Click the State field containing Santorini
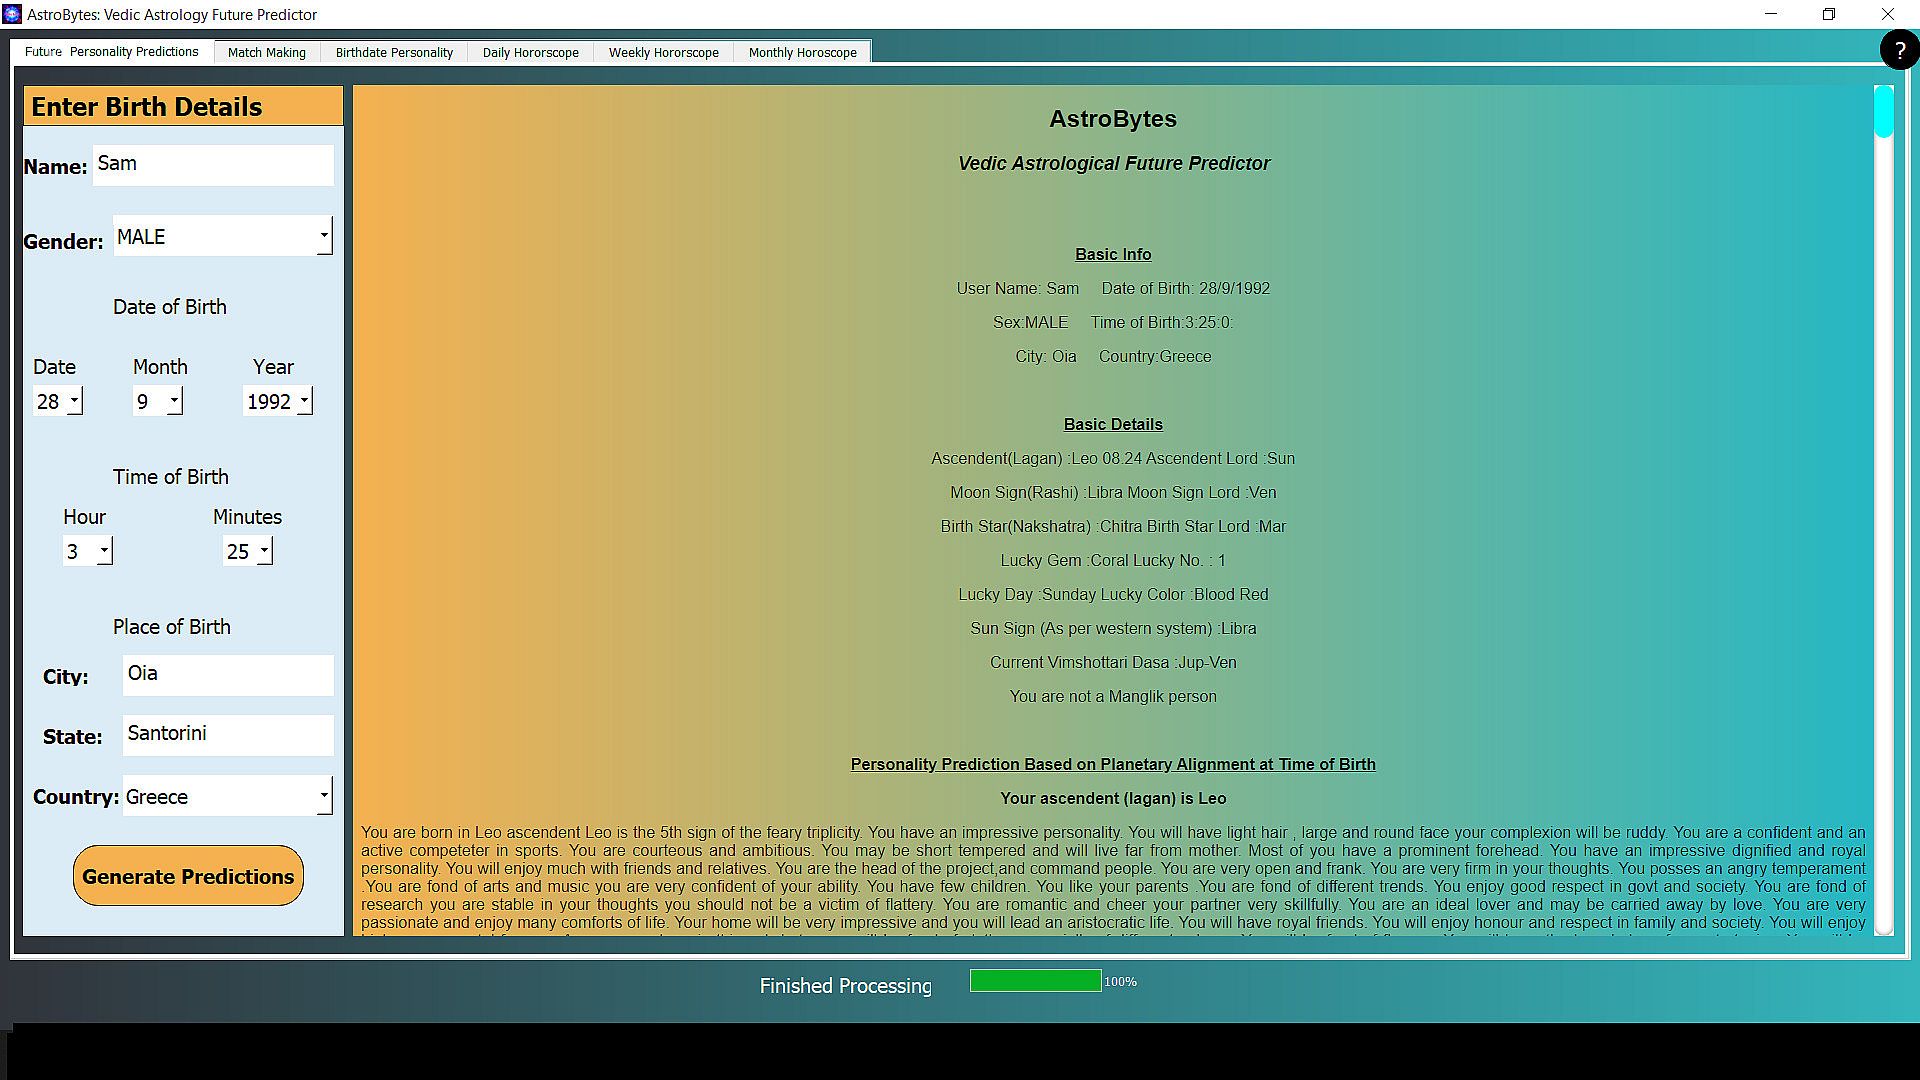Image resolution: width=1920 pixels, height=1080 pixels. [228, 735]
